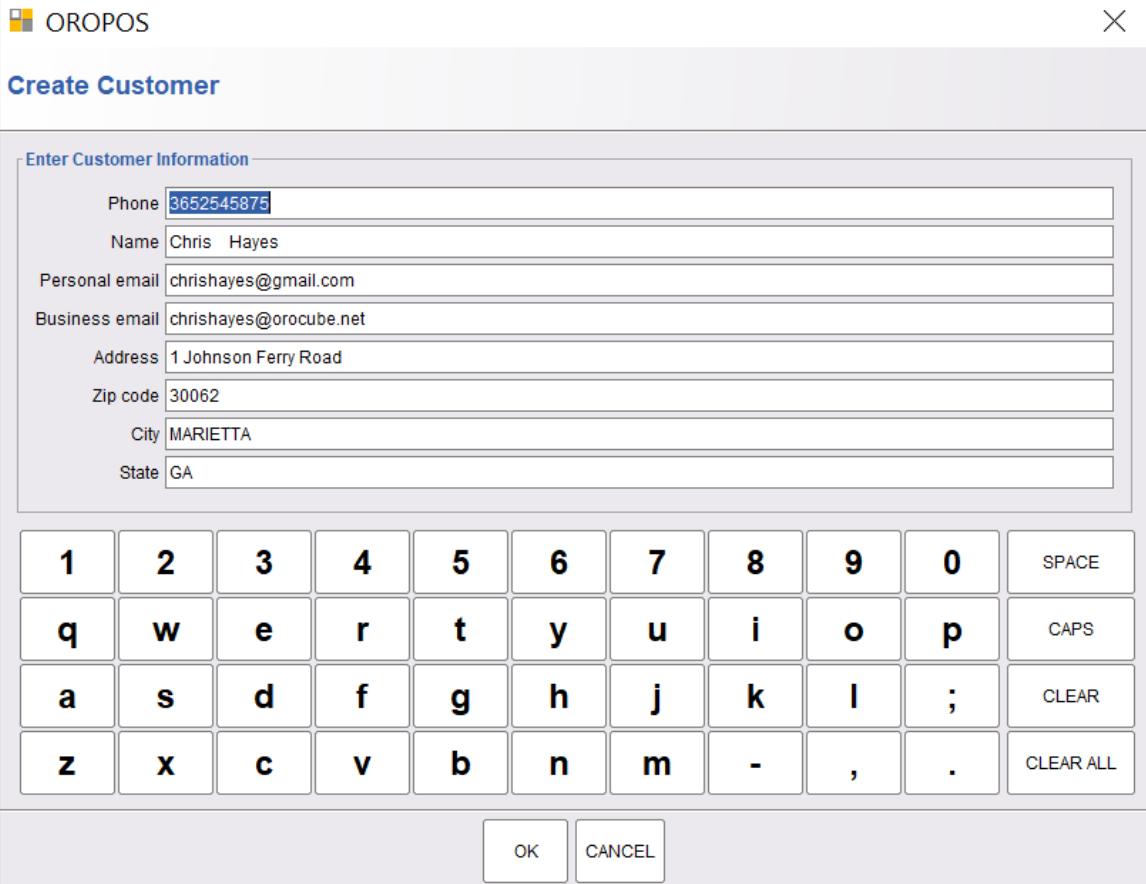Tap the letter n key
This screenshot has width=1146, height=884.
click(x=559, y=763)
